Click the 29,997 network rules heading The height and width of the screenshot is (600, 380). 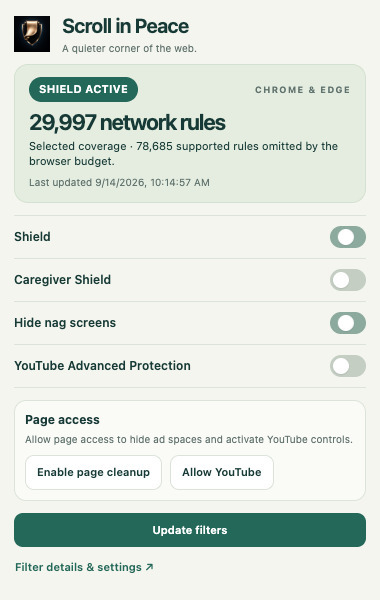[127, 122]
